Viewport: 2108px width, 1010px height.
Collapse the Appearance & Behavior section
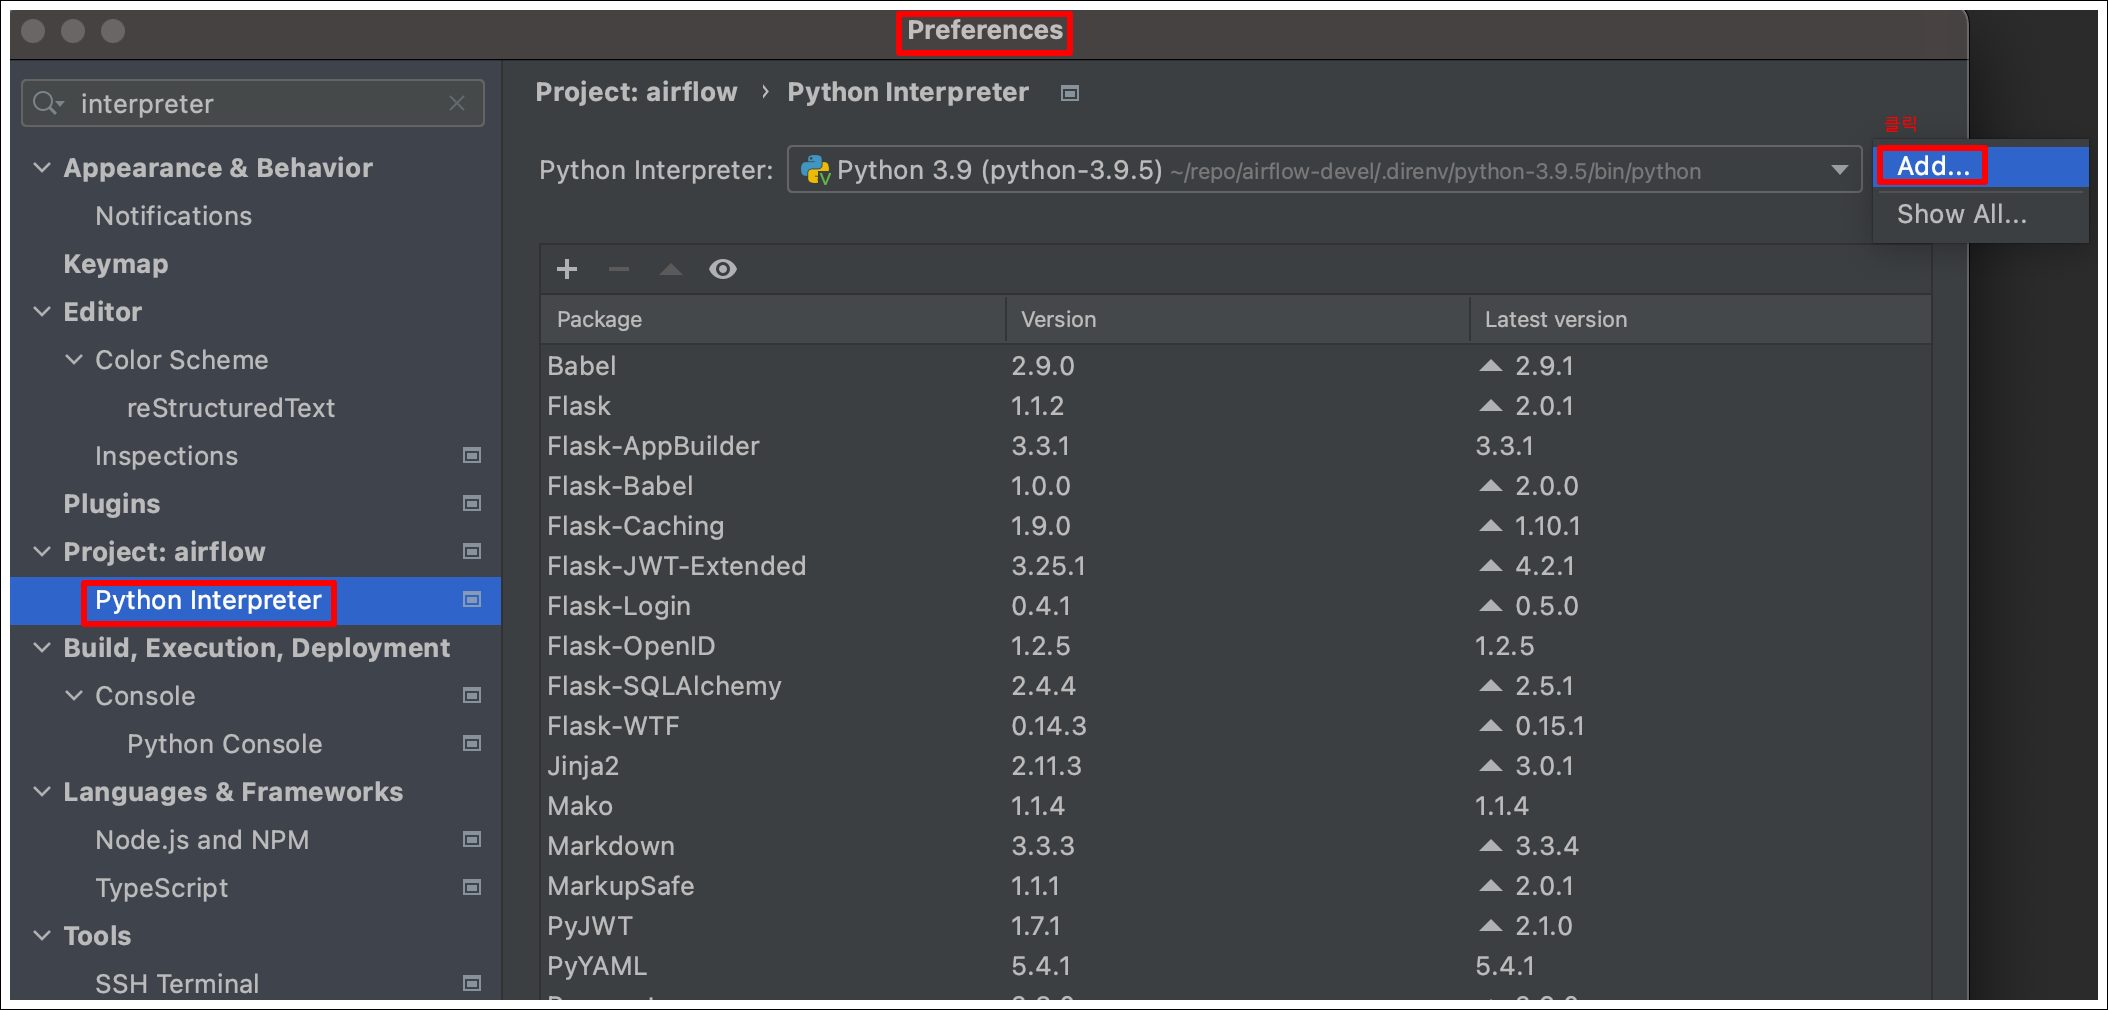(x=42, y=167)
